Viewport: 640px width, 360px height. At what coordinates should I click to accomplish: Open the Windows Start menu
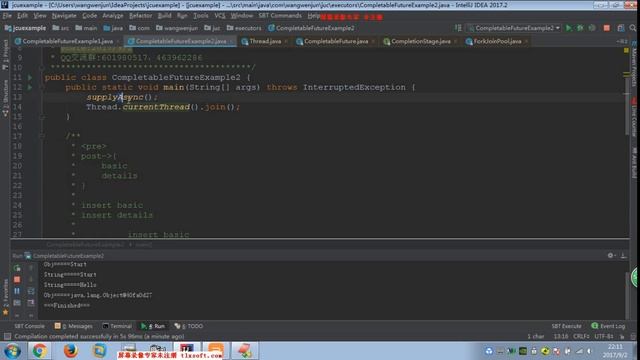point(12,351)
